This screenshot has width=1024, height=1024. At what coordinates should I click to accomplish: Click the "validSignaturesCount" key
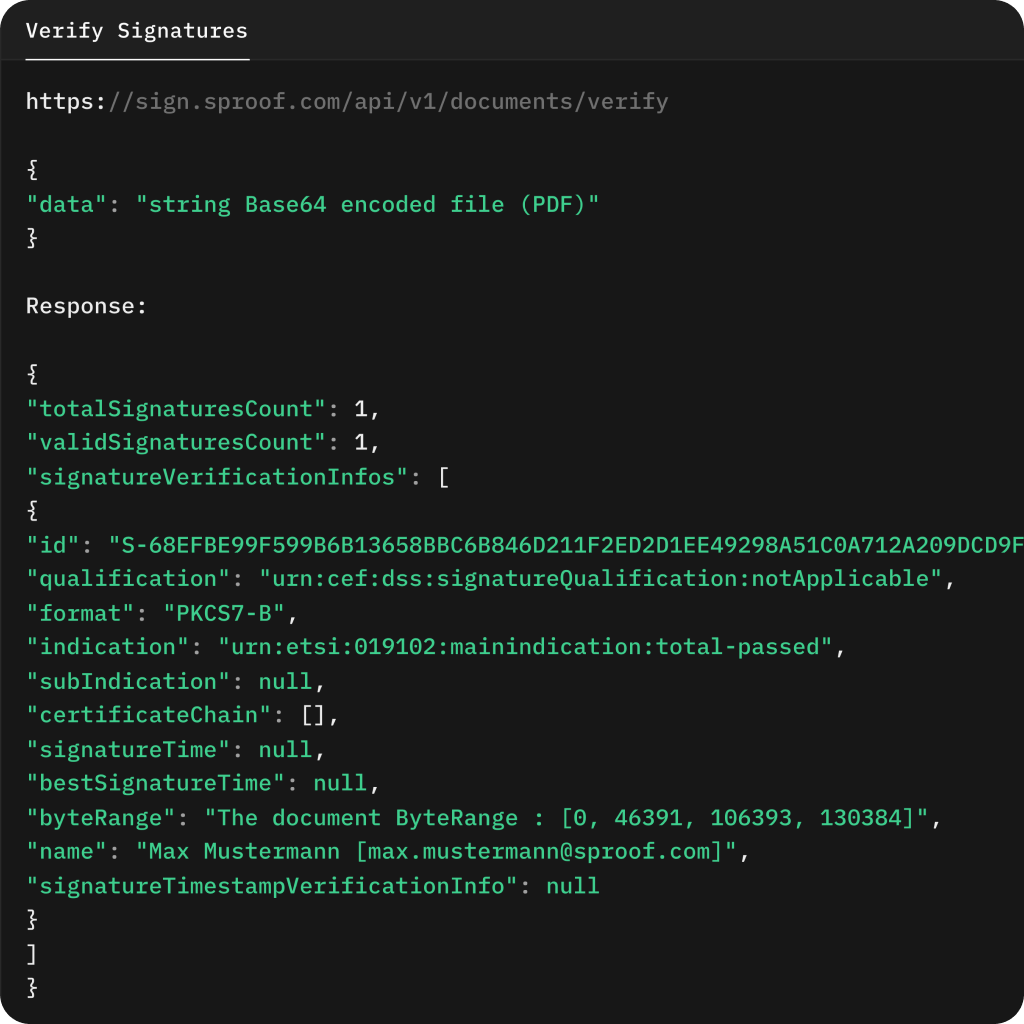[176, 443]
